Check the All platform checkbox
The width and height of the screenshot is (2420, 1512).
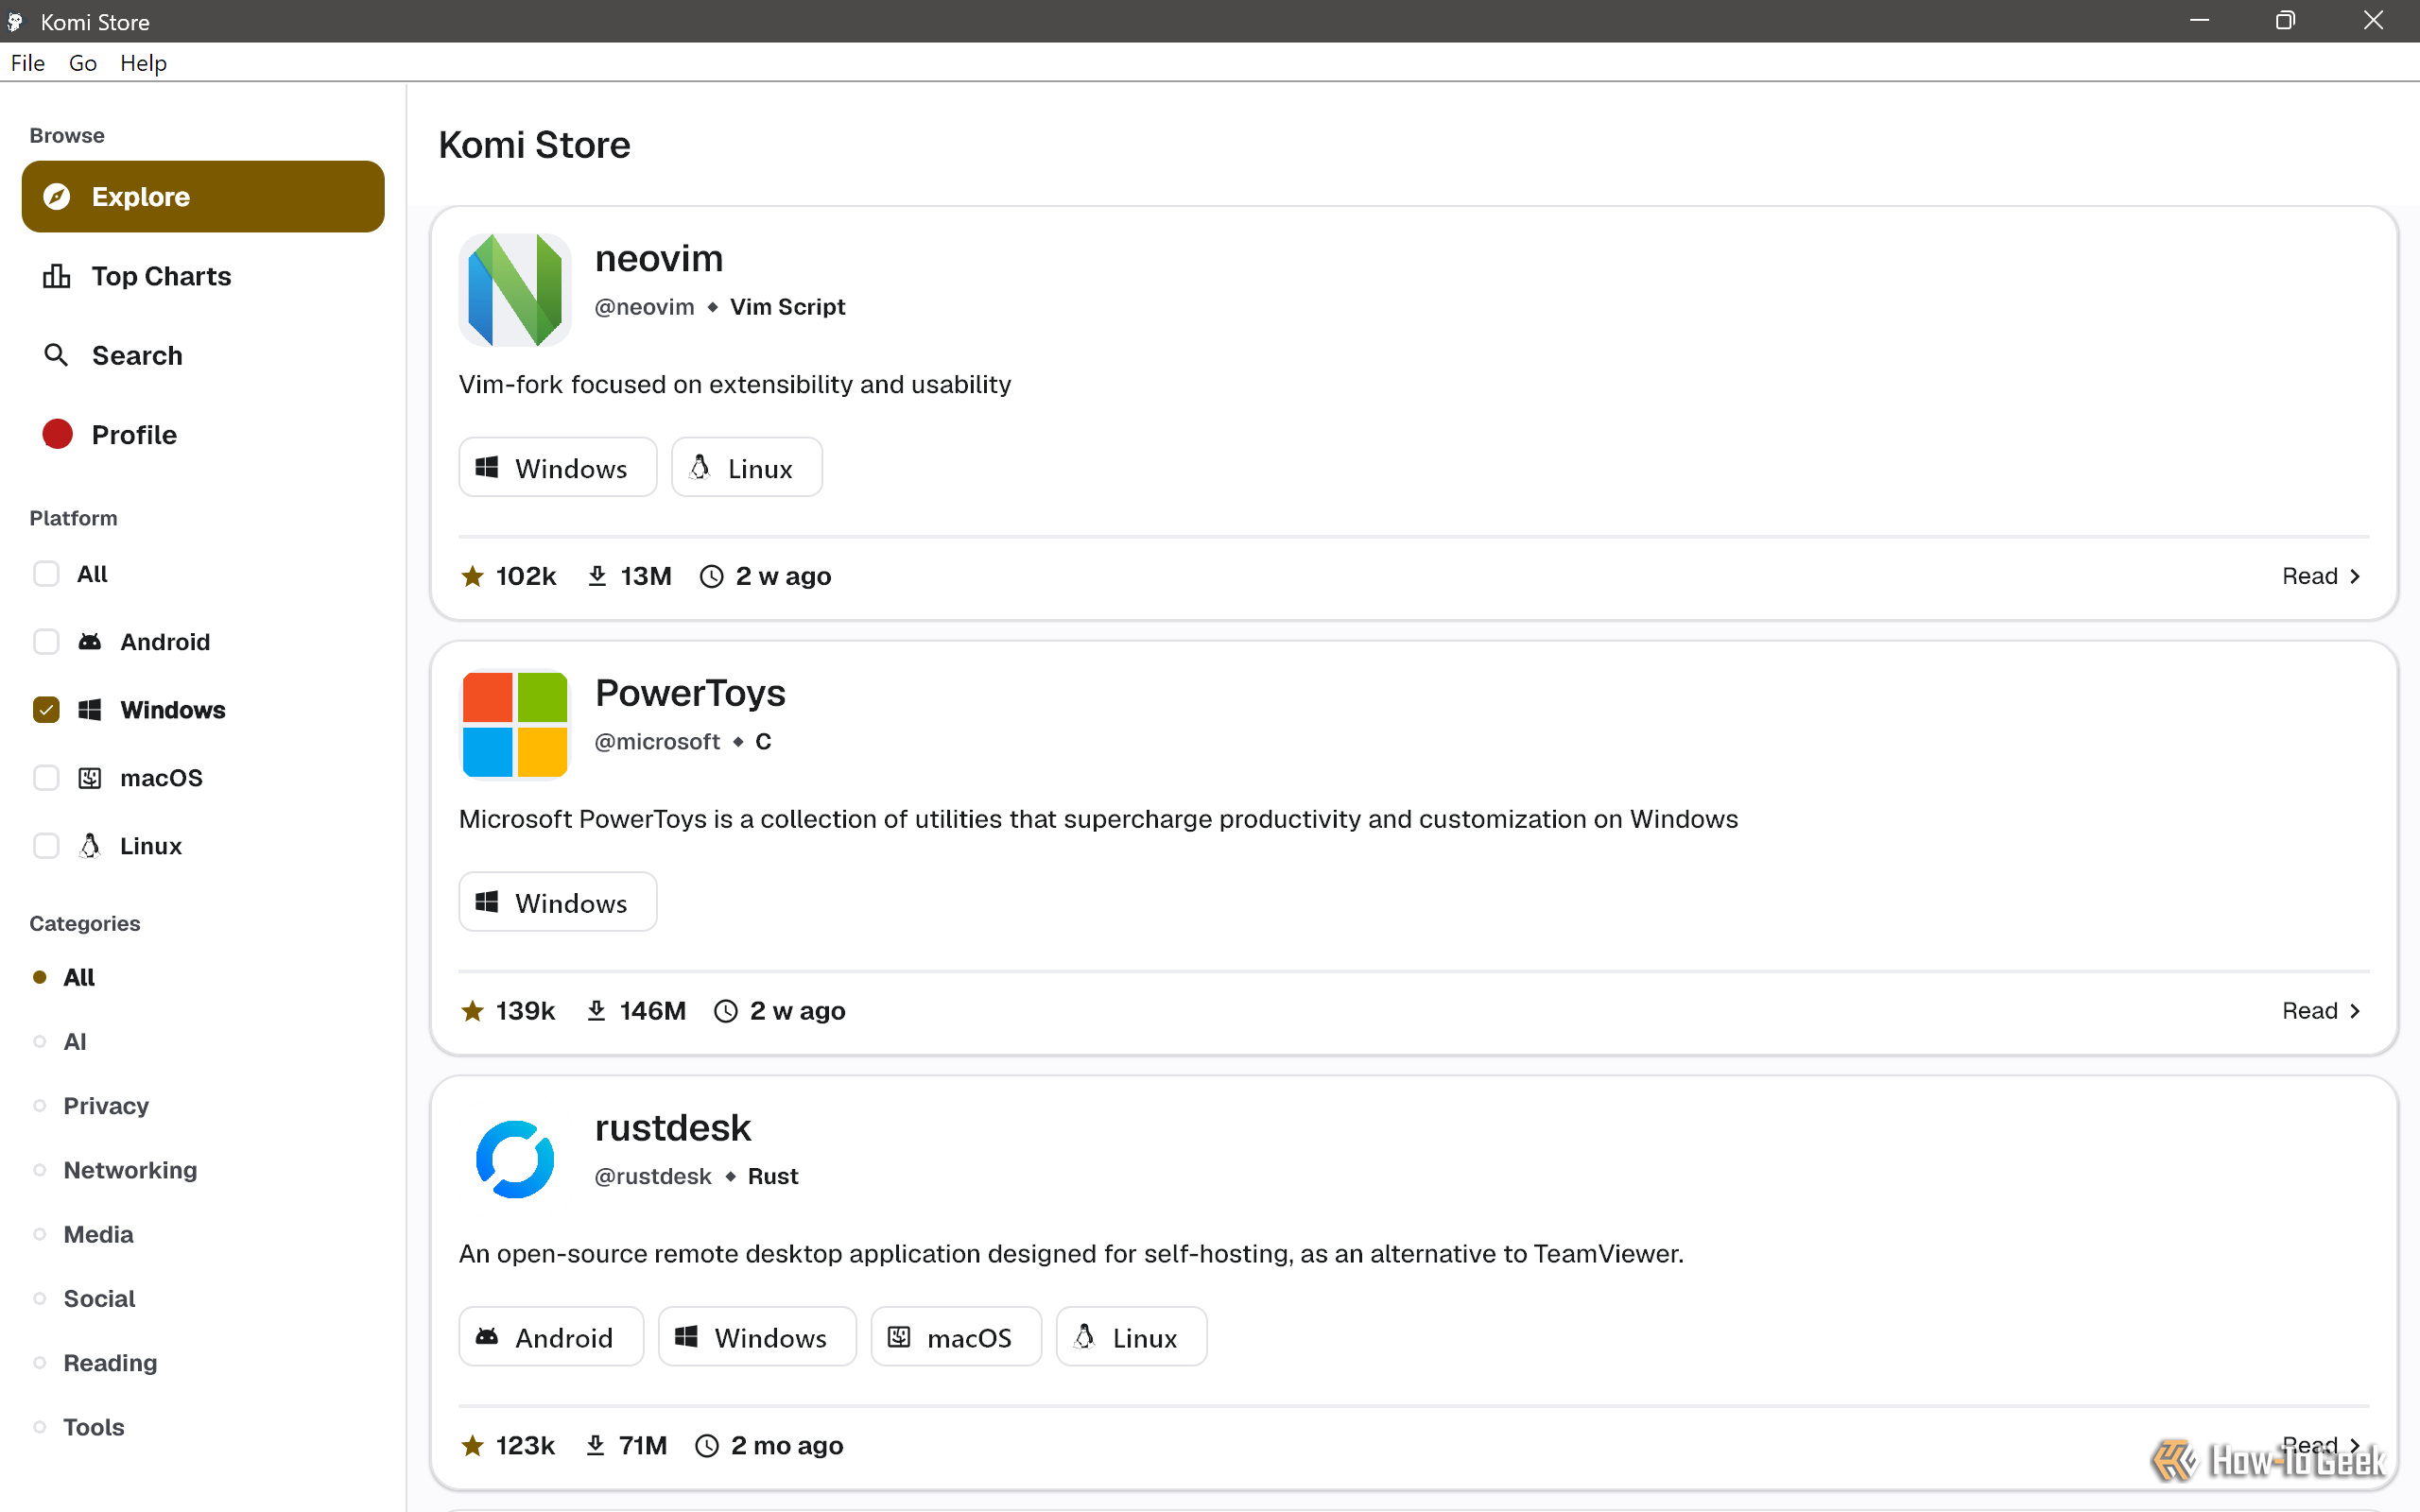pyautogui.click(x=46, y=574)
